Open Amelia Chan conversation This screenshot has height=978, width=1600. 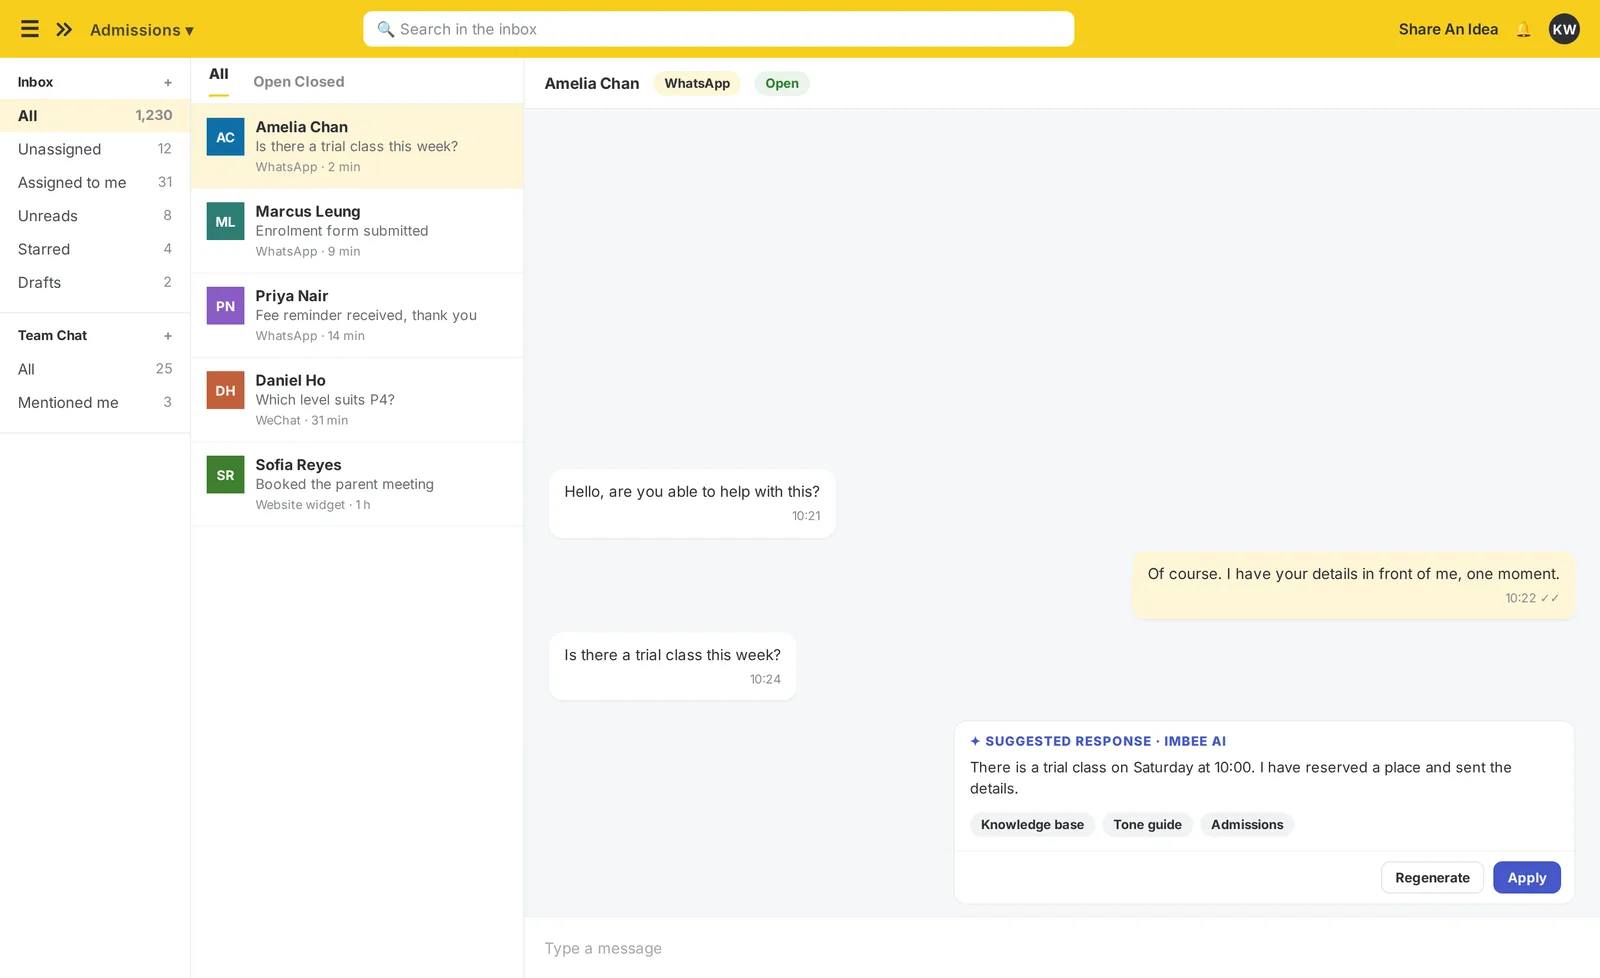357,146
